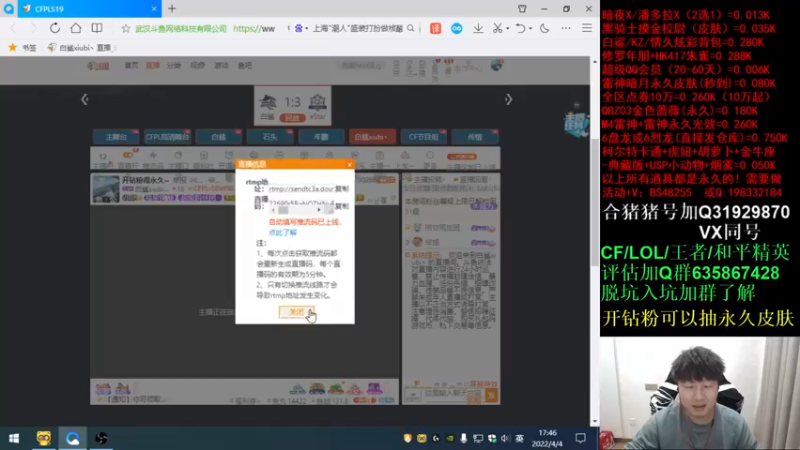This screenshot has width=800, height=450.
Task: Open the three-dots more tools menu
Action: 566,29
